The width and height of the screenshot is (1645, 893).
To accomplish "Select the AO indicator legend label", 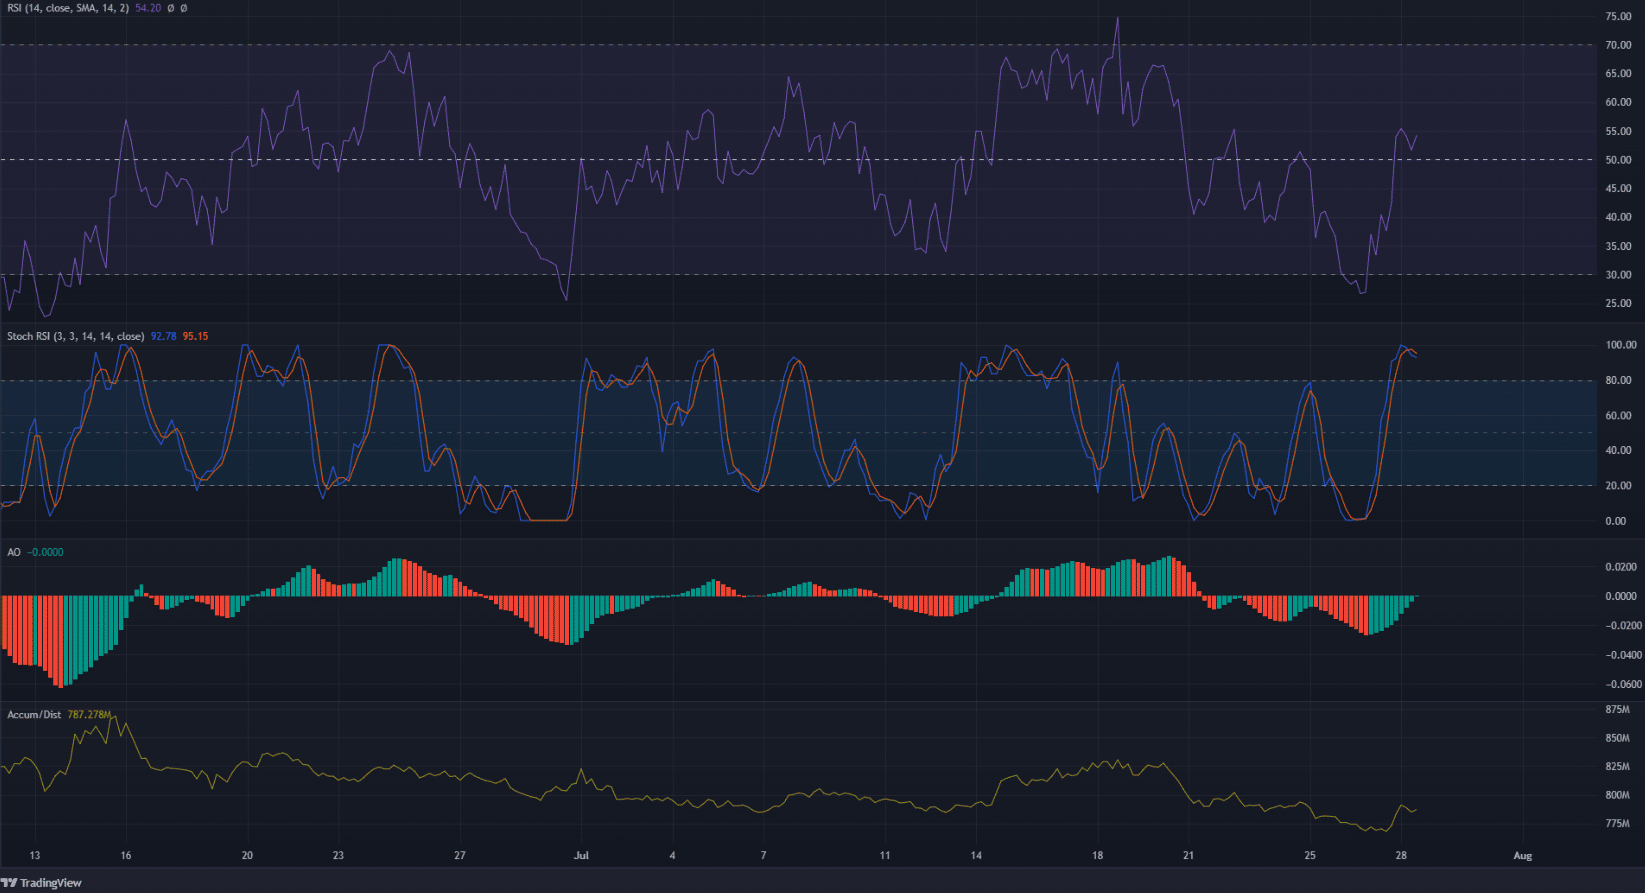I will pyautogui.click(x=14, y=552).
